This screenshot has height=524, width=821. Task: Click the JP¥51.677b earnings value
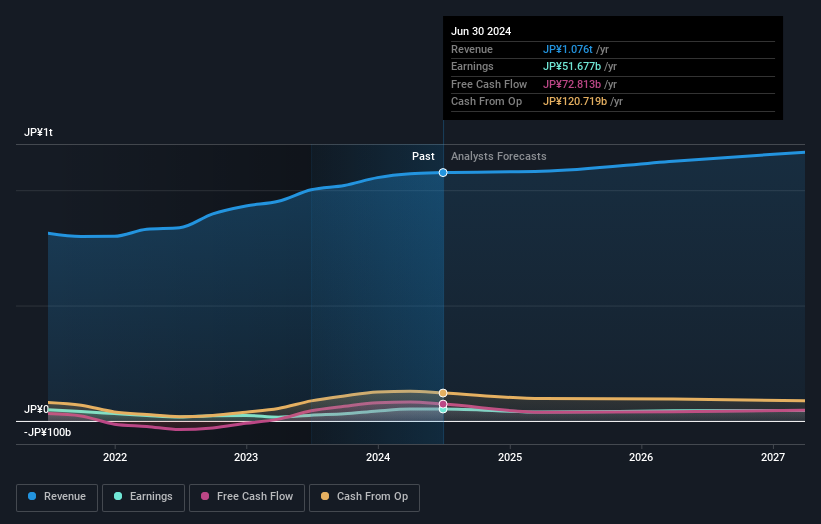(x=572, y=66)
